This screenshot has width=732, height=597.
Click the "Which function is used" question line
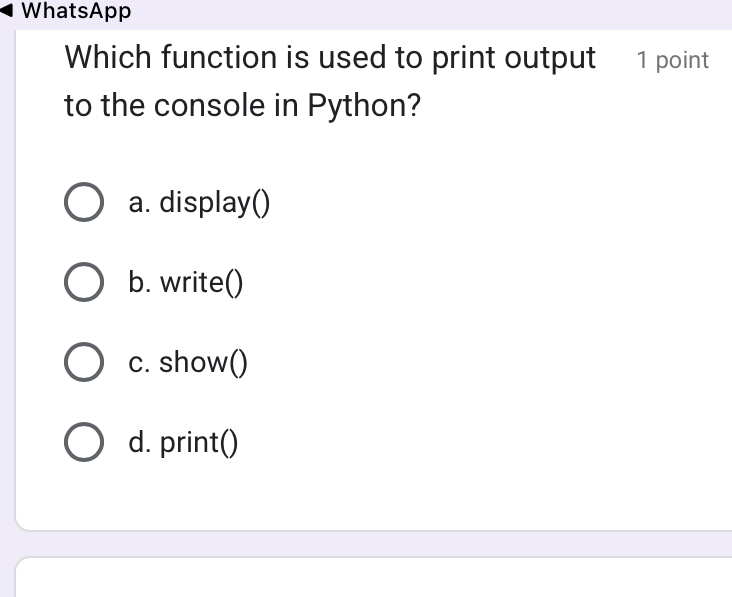click(330, 58)
